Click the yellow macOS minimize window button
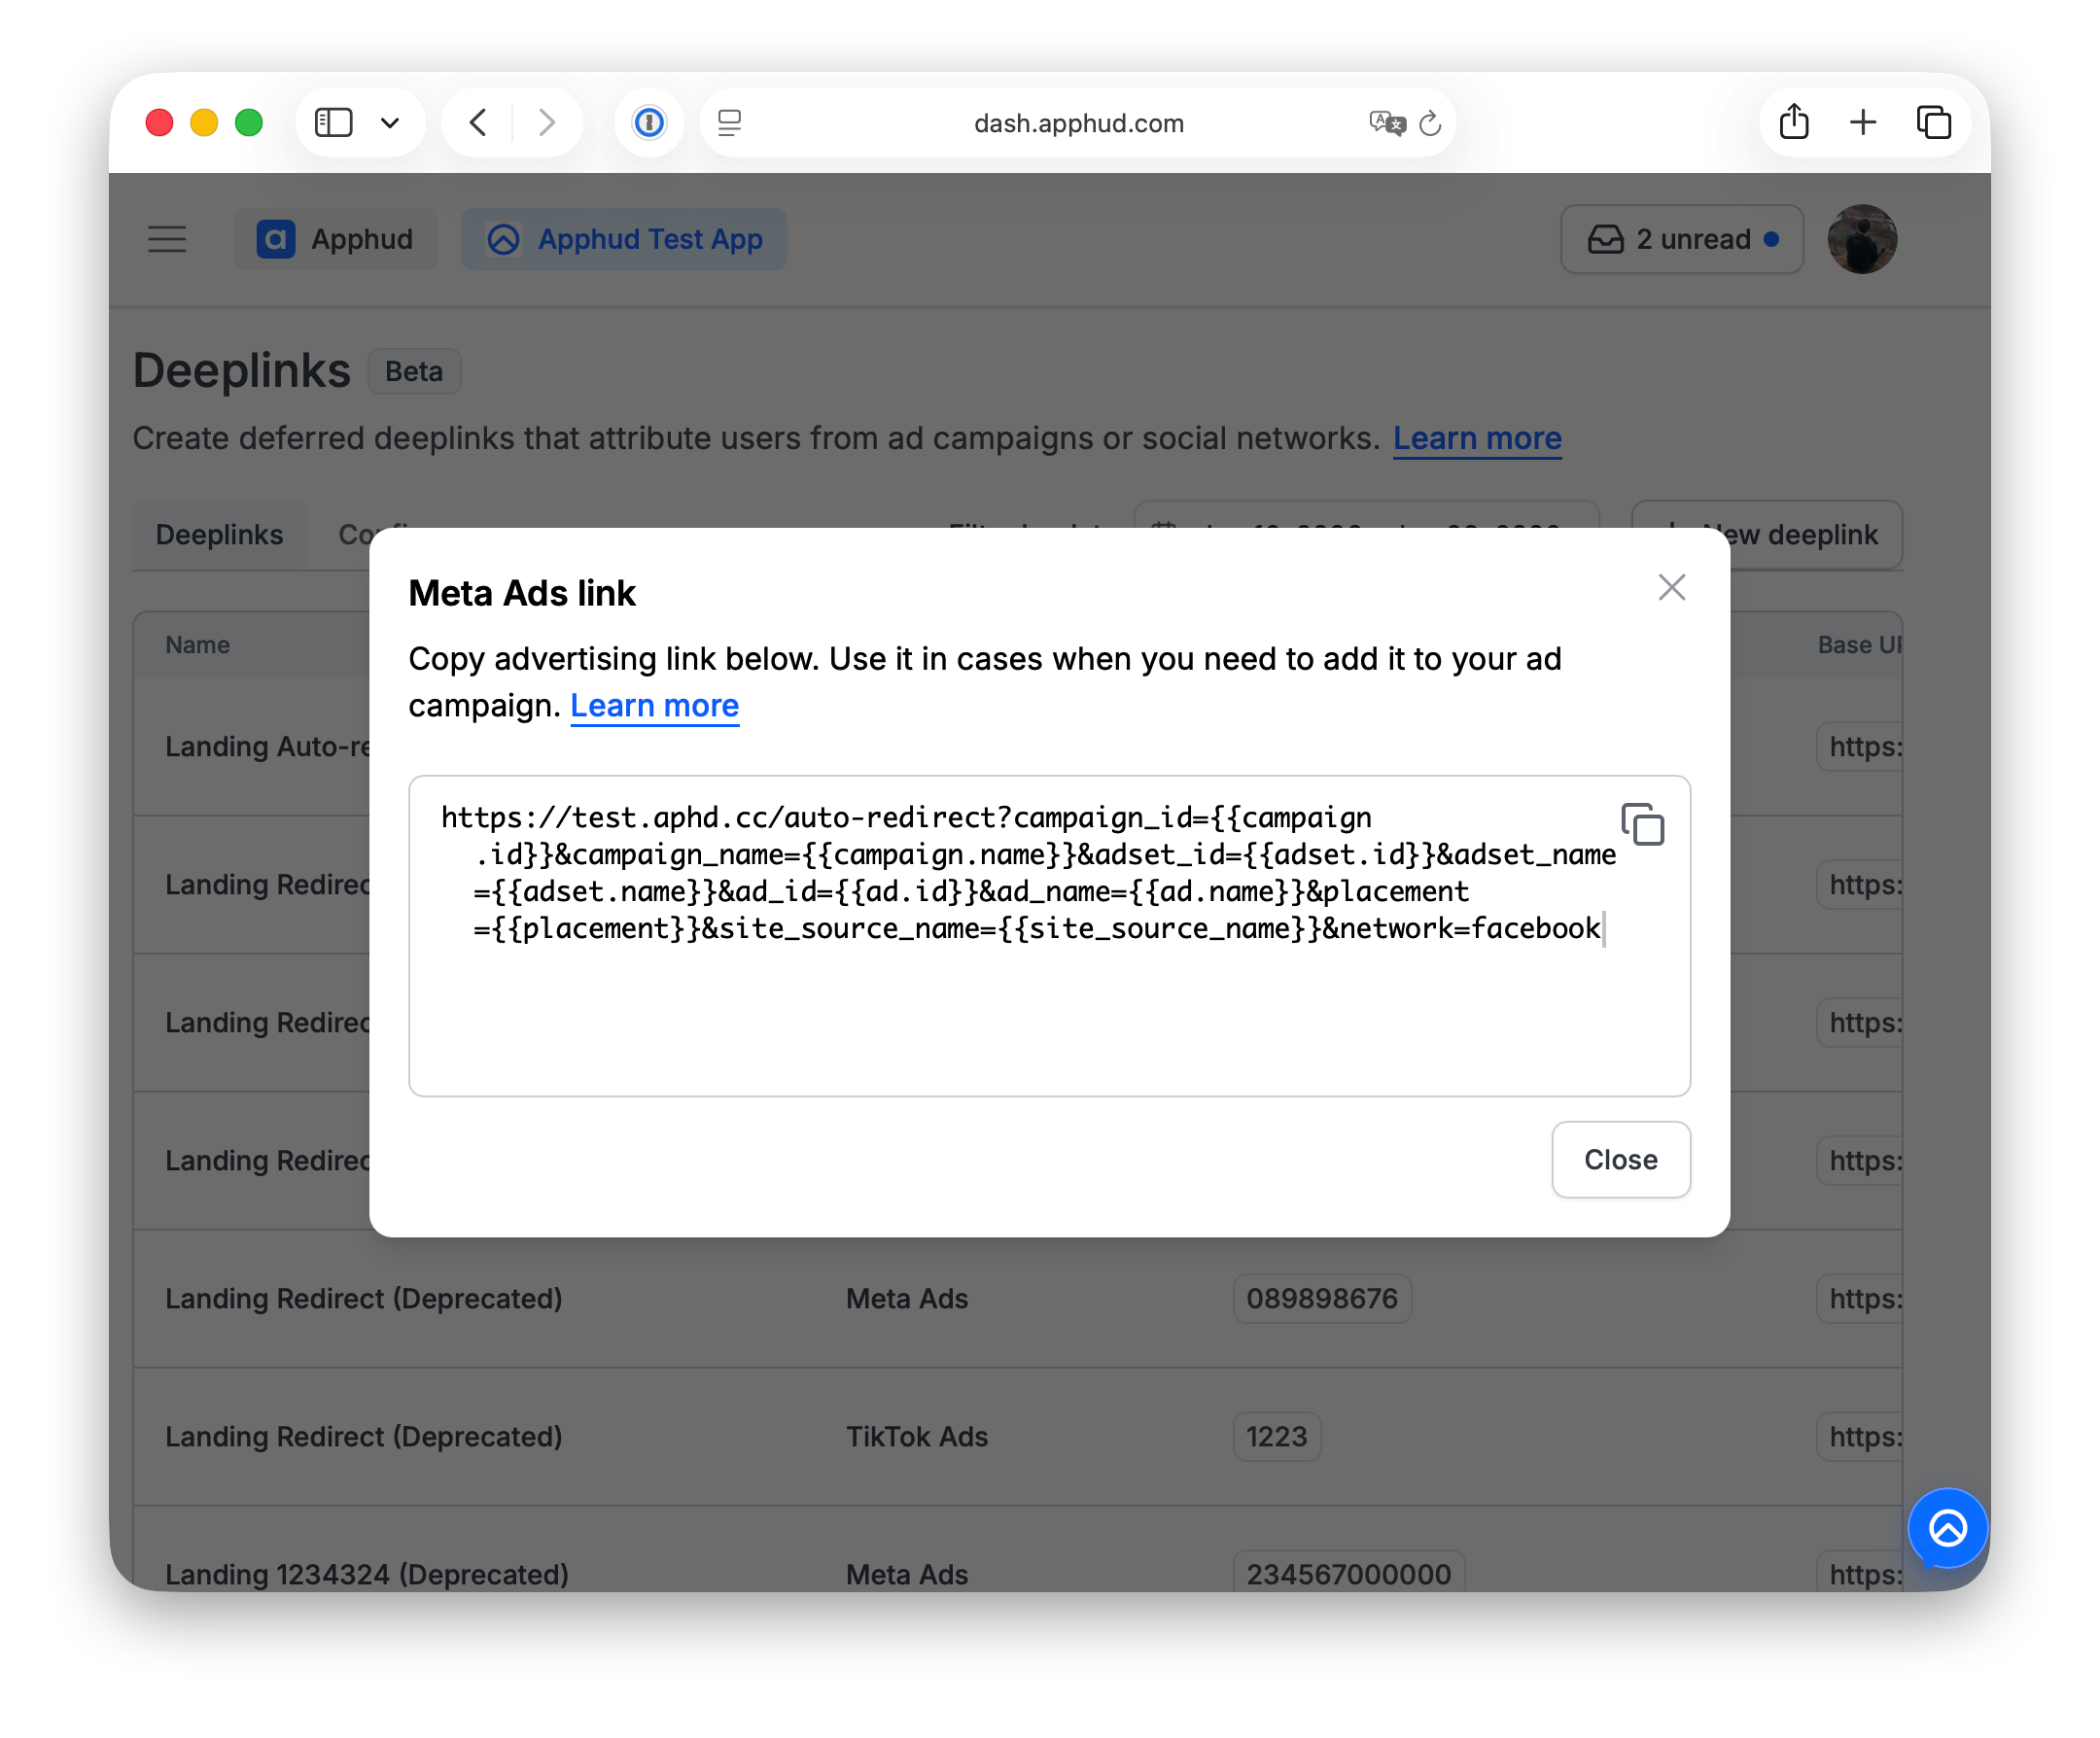Image resolution: width=2100 pixels, height=1738 pixels. [x=204, y=123]
